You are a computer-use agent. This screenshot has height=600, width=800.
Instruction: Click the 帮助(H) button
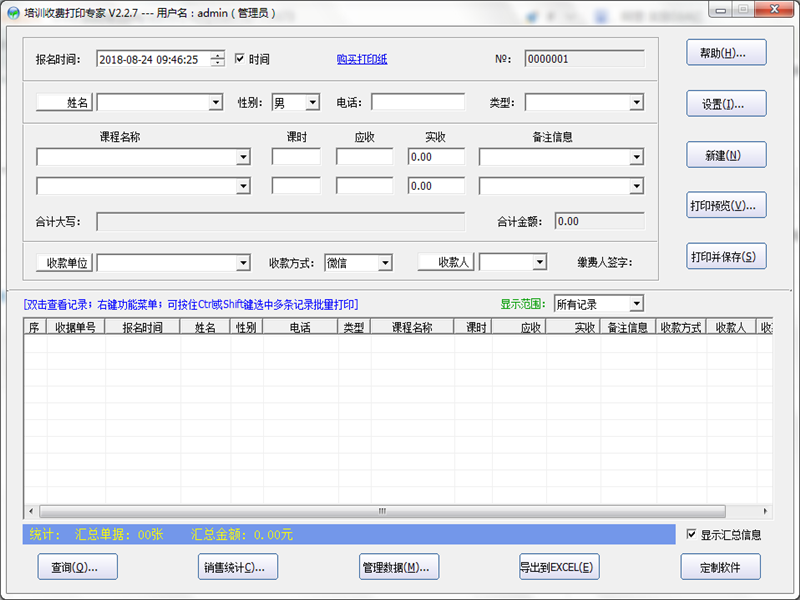click(726, 53)
